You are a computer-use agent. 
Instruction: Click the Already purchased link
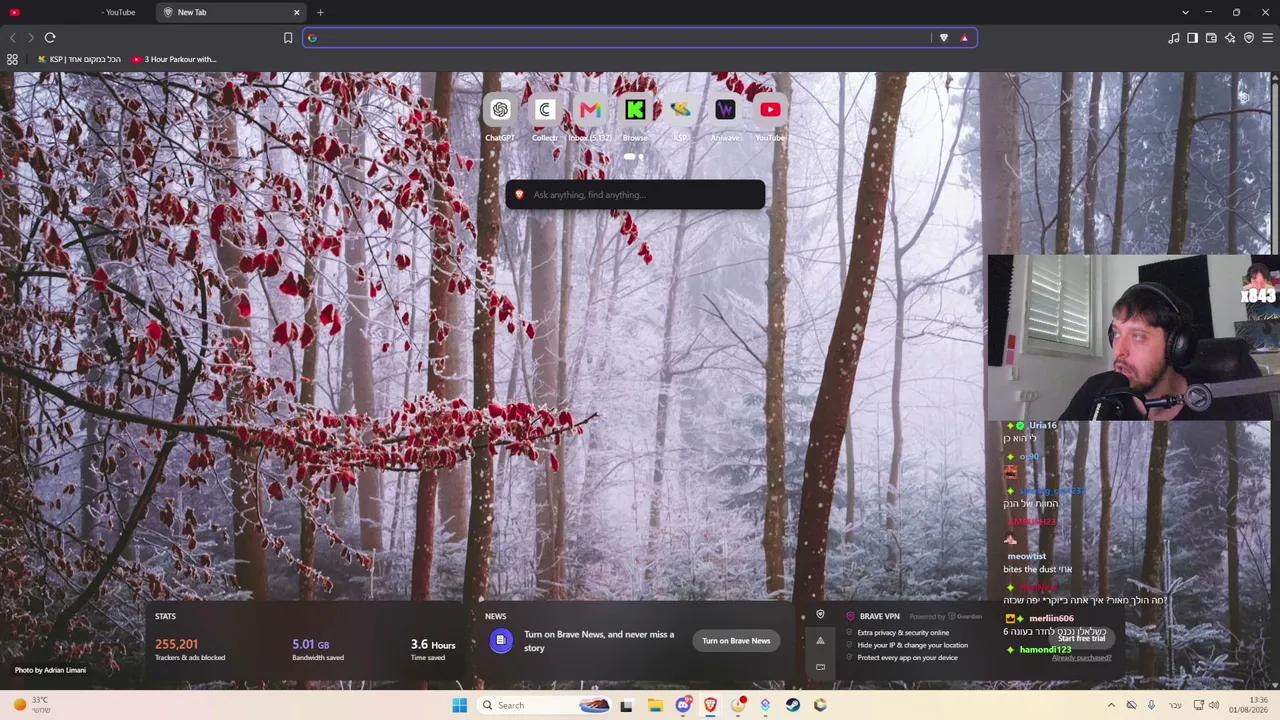click(x=1082, y=658)
